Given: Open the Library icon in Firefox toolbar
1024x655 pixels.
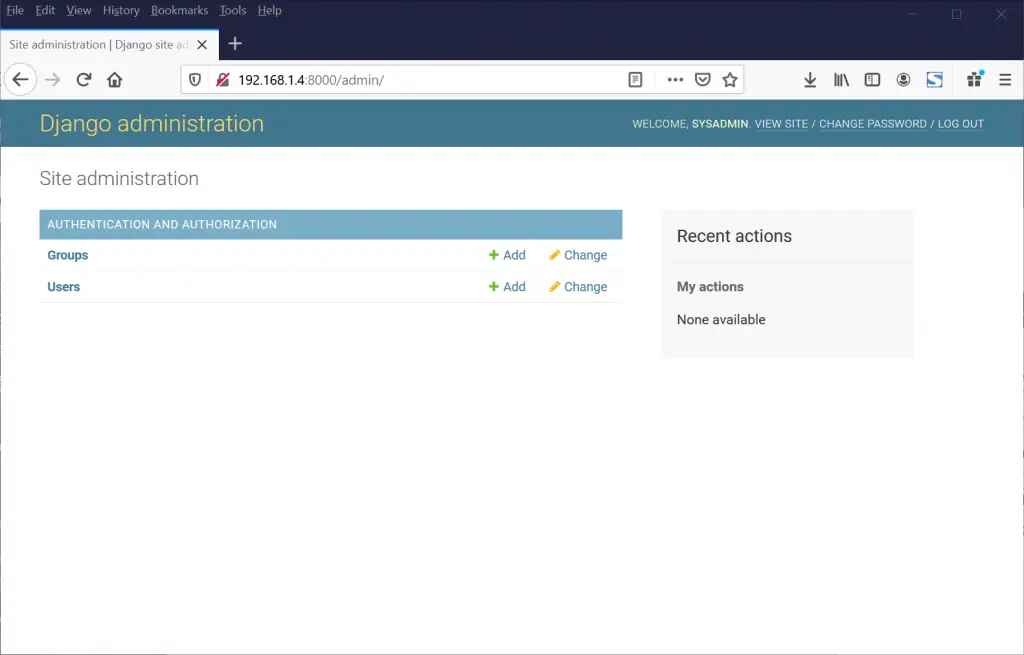Looking at the screenshot, I should 841,79.
